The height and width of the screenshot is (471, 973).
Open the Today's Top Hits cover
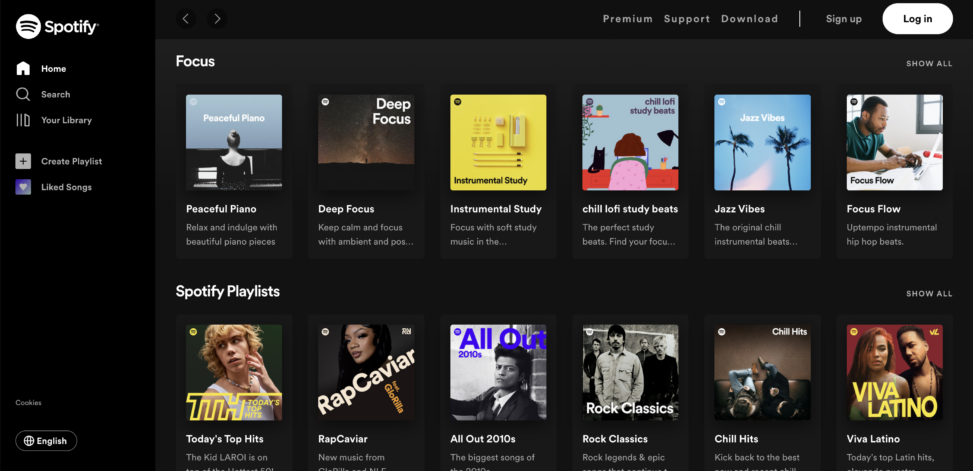[x=234, y=372]
